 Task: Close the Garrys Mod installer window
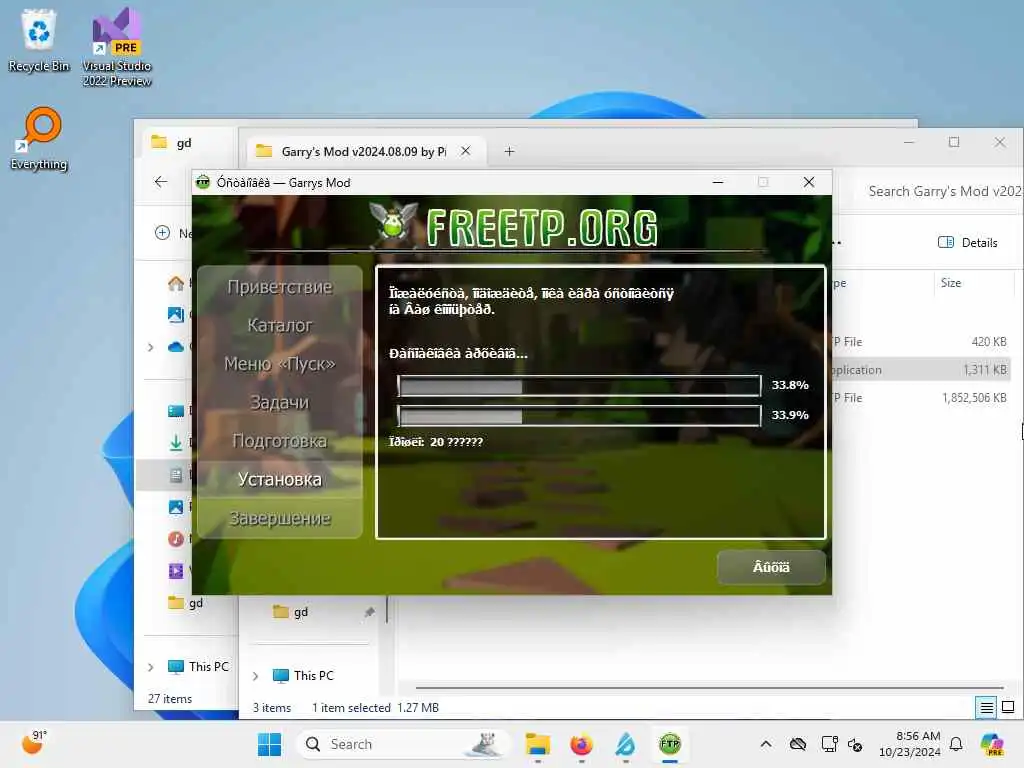pos(808,182)
